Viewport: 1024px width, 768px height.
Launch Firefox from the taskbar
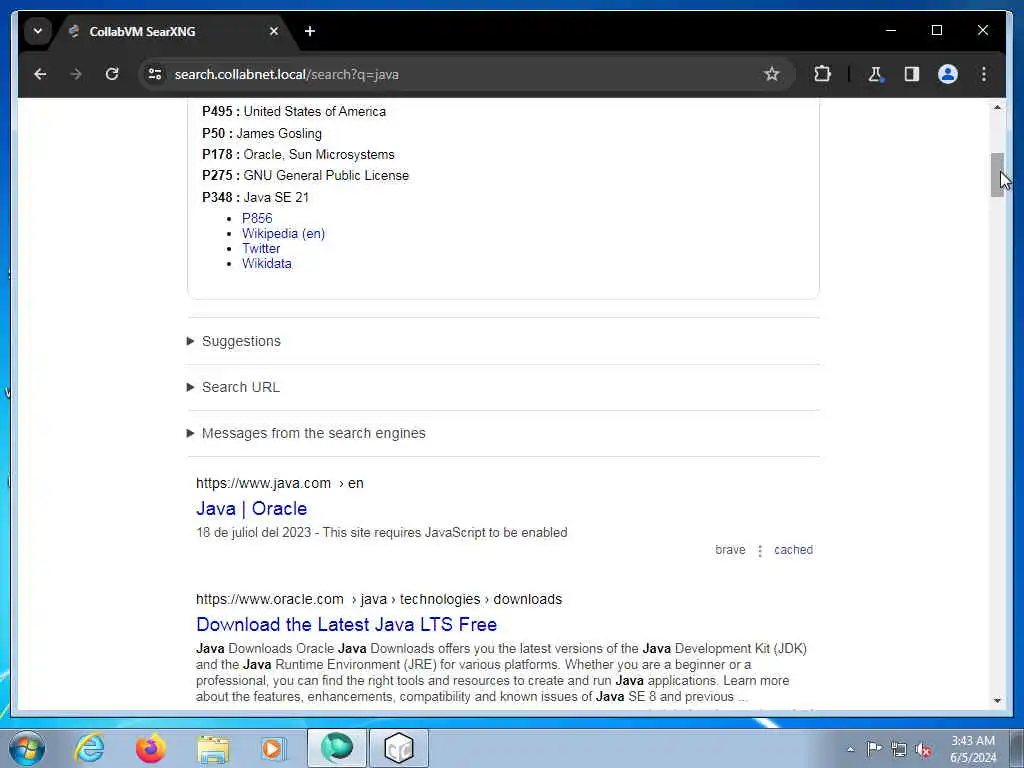[x=151, y=748]
